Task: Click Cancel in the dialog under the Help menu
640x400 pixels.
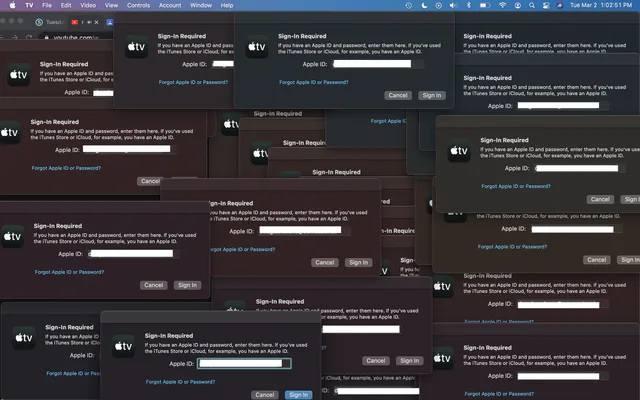Action: 398,95
